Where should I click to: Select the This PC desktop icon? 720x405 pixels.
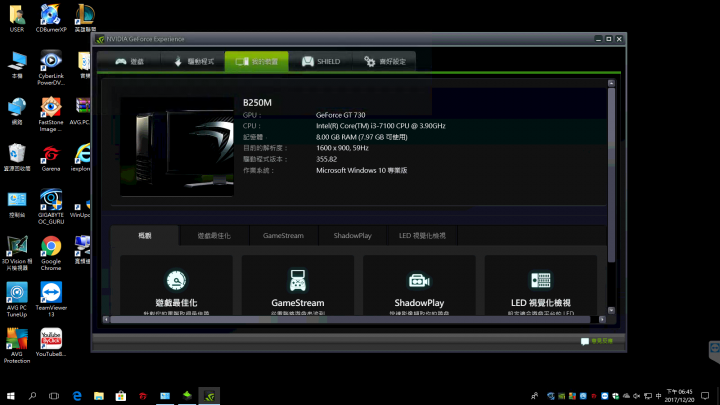pos(17,65)
